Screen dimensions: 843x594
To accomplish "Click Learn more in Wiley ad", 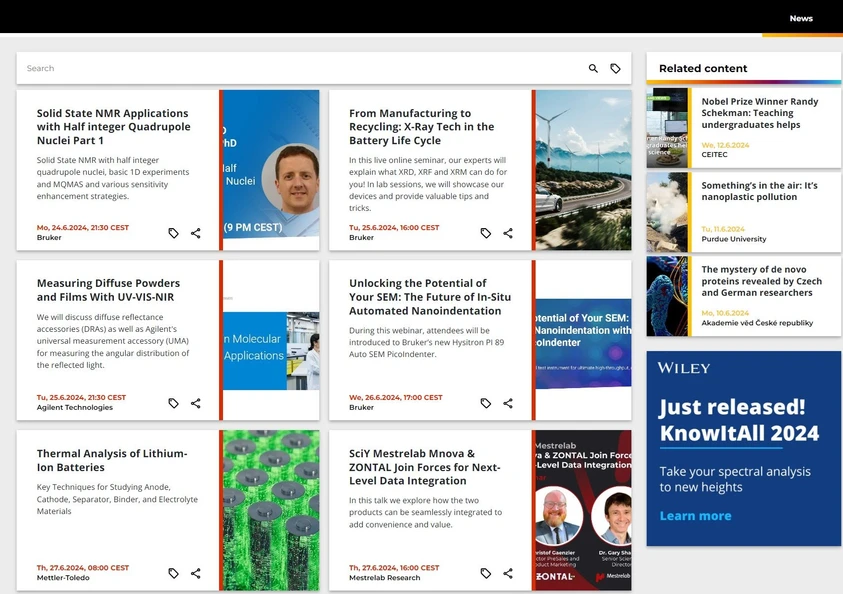I will (x=695, y=516).
